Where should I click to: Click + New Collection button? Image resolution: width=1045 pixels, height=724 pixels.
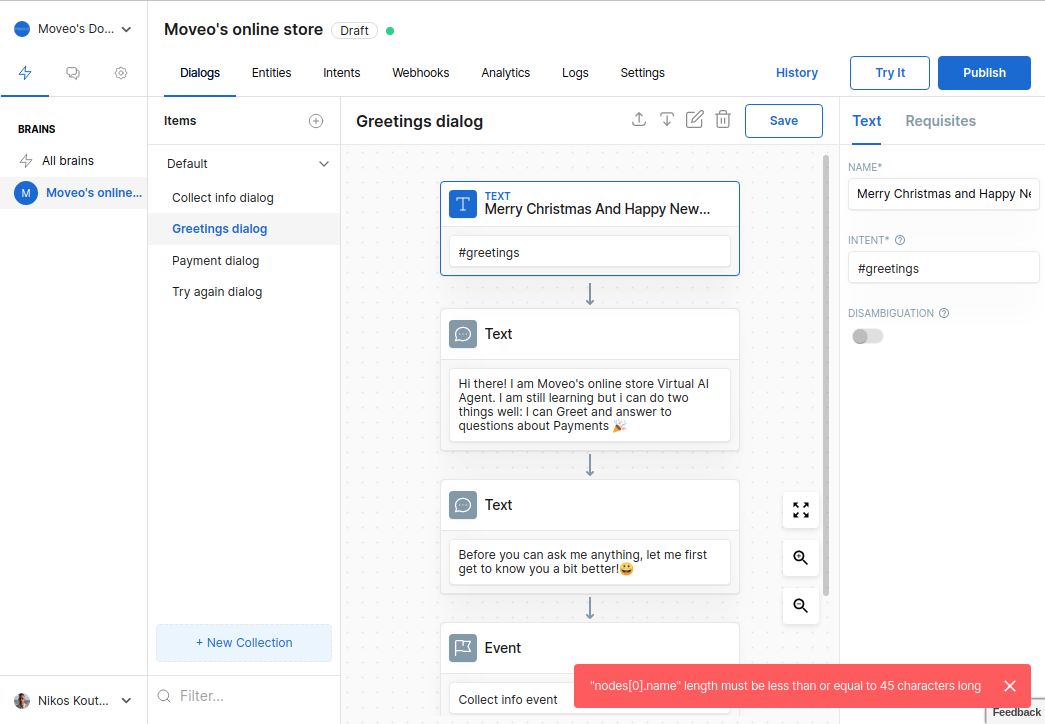click(244, 643)
